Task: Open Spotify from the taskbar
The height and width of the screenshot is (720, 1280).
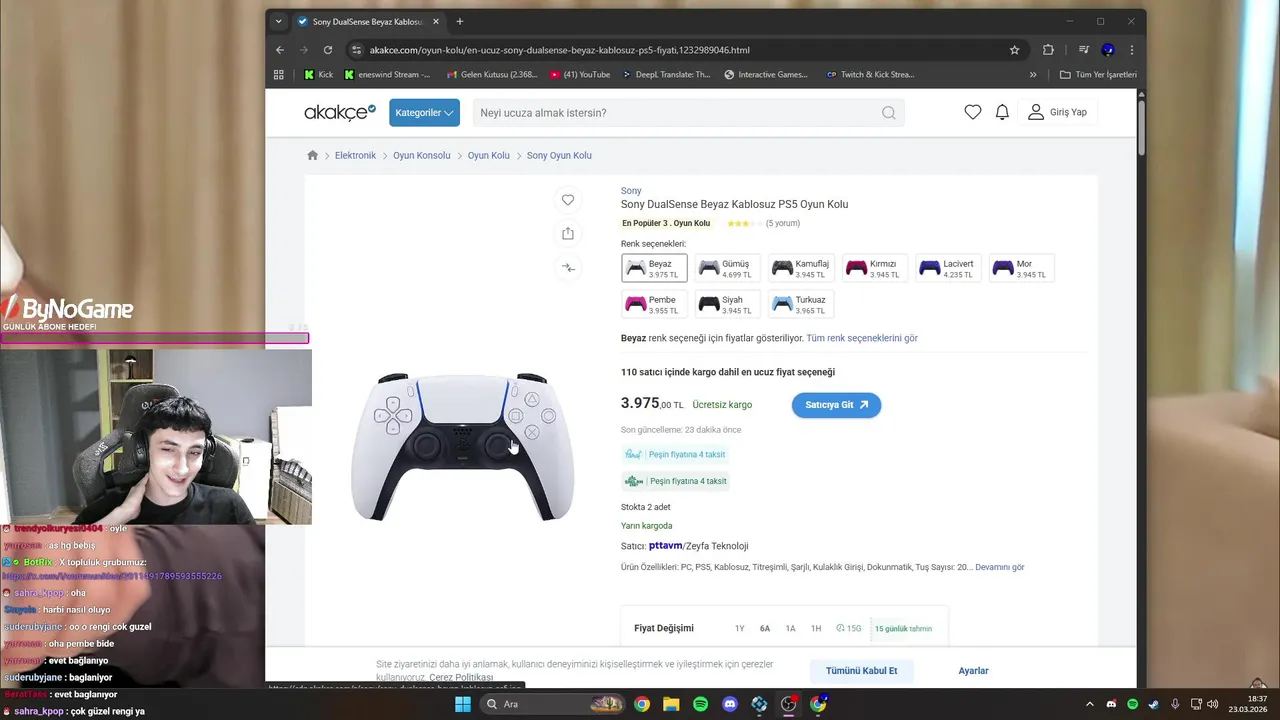Action: [x=700, y=704]
